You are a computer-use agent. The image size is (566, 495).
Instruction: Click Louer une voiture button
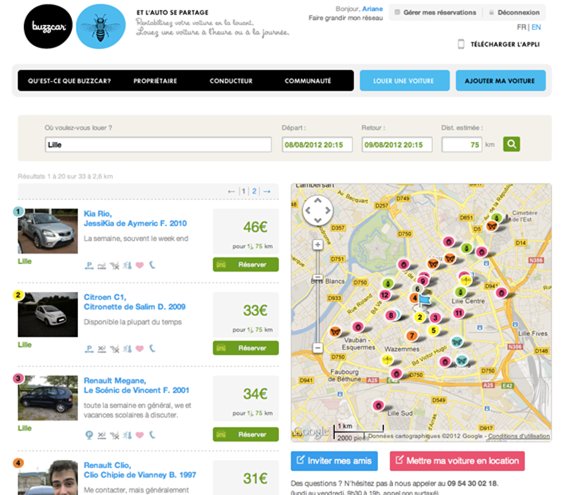[405, 81]
